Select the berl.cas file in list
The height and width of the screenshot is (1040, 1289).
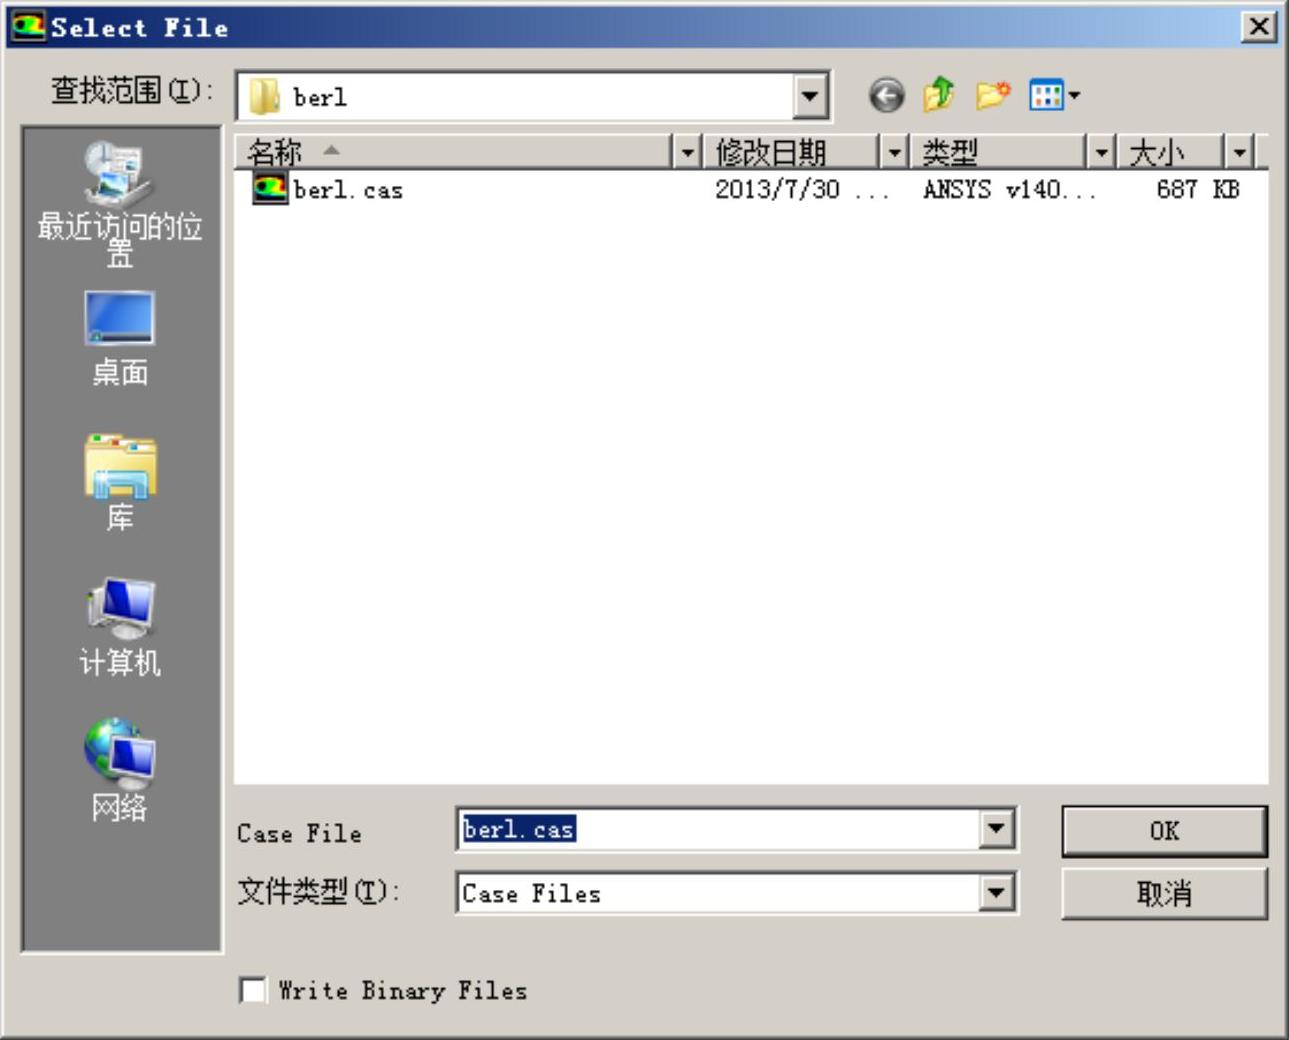pos(347,190)
